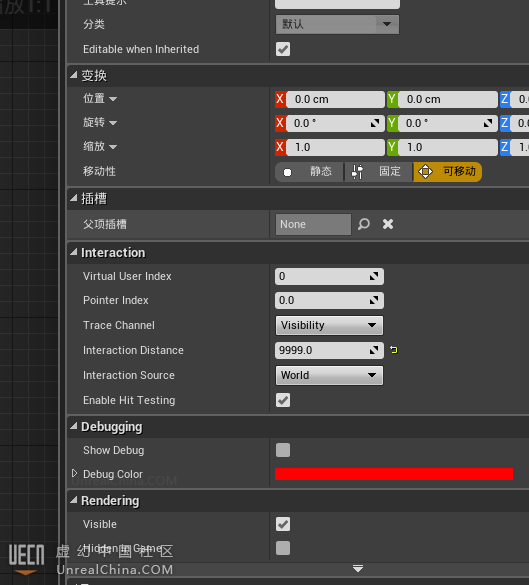Uncheck the Visible rendering checkbox
Viewport: 529px width, 585px height.
click(283, 524)
